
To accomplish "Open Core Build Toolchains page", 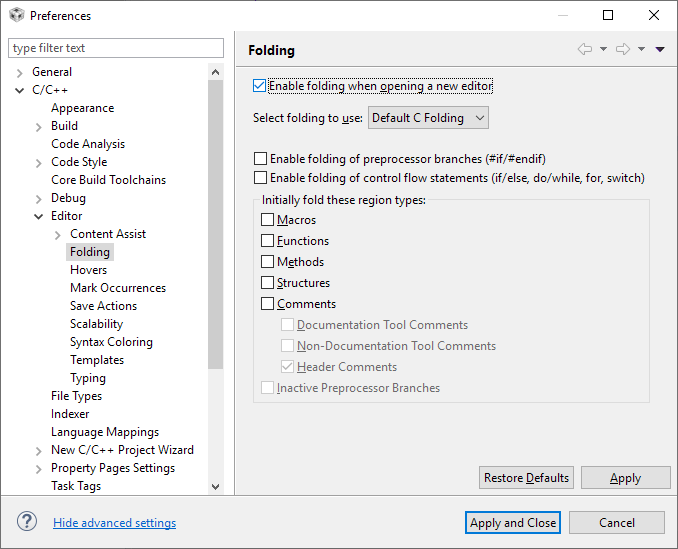I will (109, 179).
